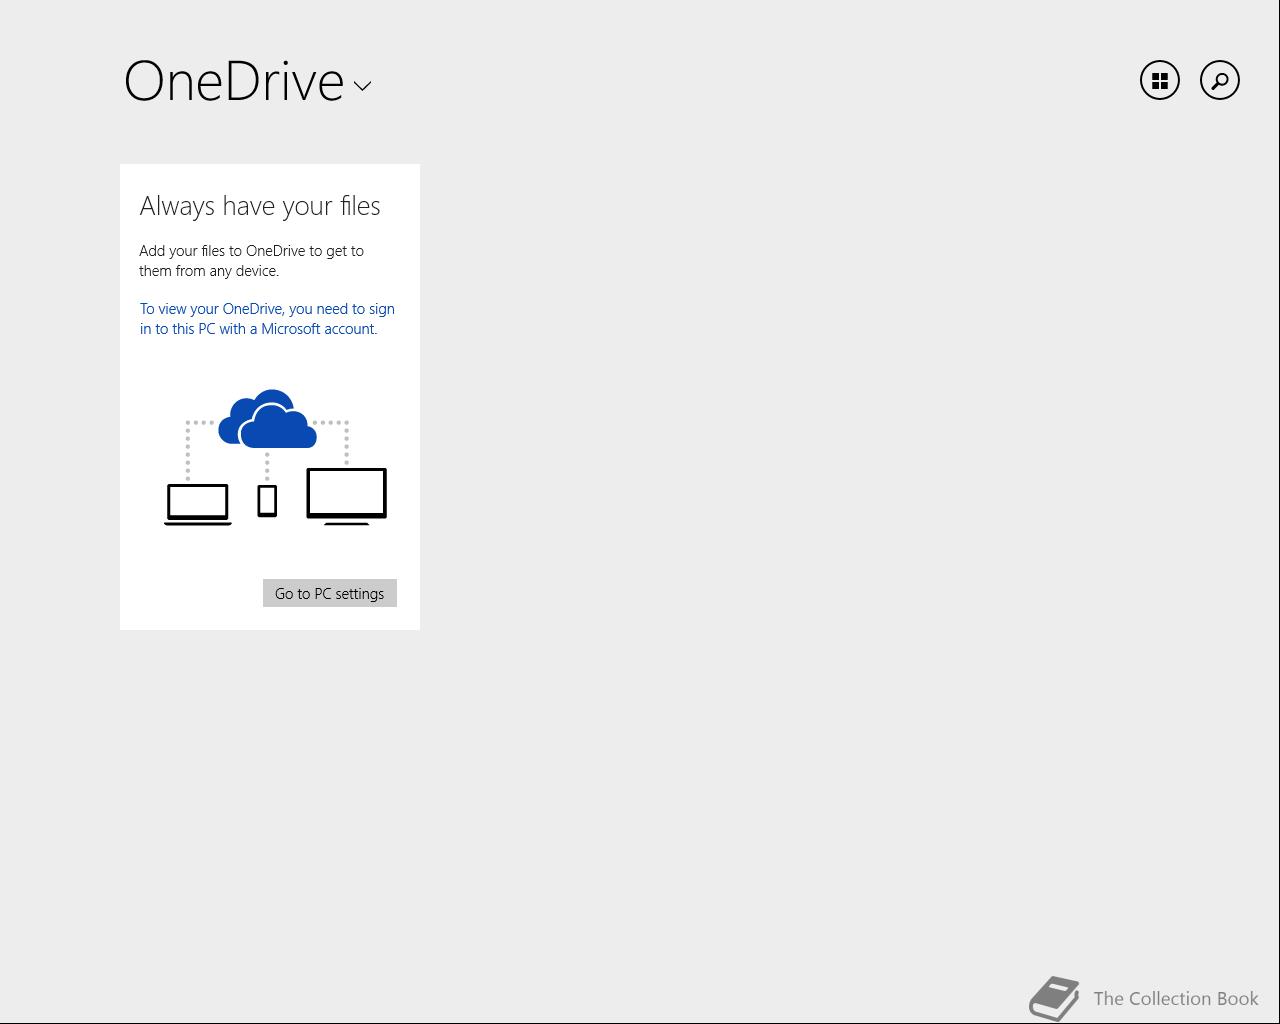Select the 'Always have your files' heading
1280x1024 pixels.
[260, 206]
